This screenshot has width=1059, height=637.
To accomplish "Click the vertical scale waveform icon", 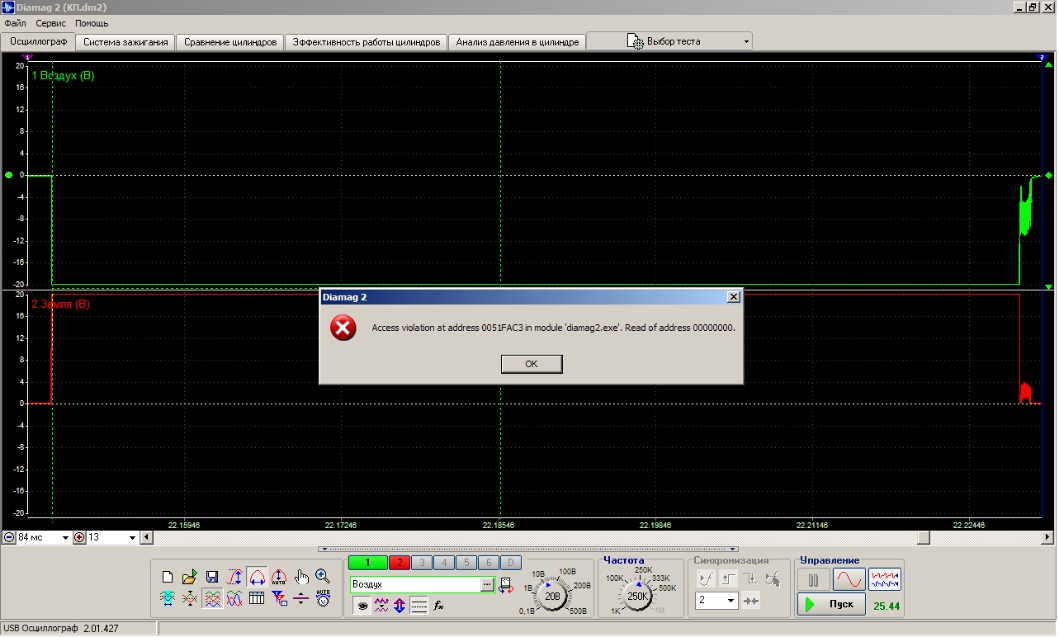I will (234, 577).
